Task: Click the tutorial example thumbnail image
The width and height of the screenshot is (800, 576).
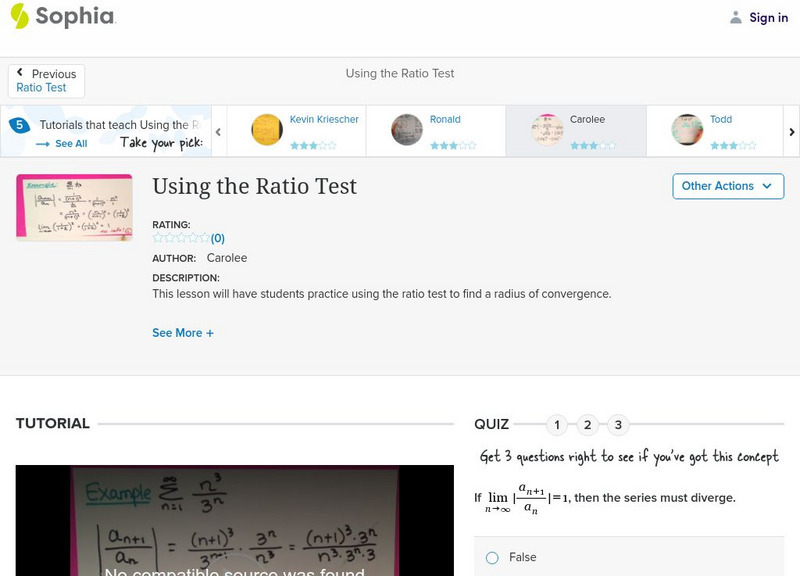Action: point(73,208)
